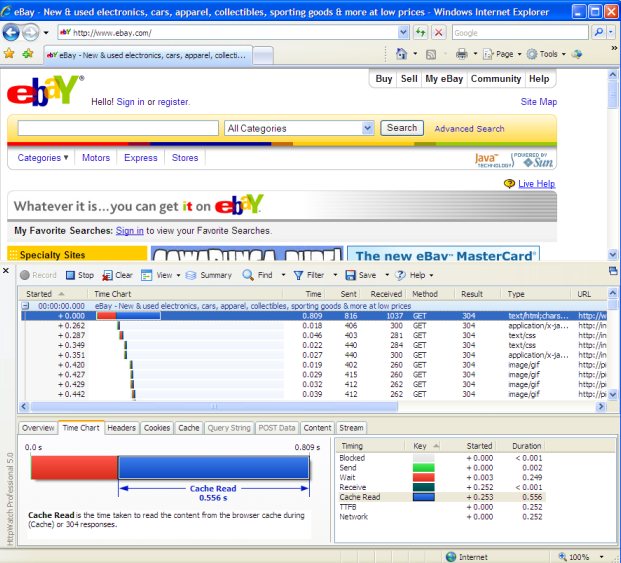Switch to the Overview tab
The width and height of the screenshot is (621, 563).
(x=38, y=428)
